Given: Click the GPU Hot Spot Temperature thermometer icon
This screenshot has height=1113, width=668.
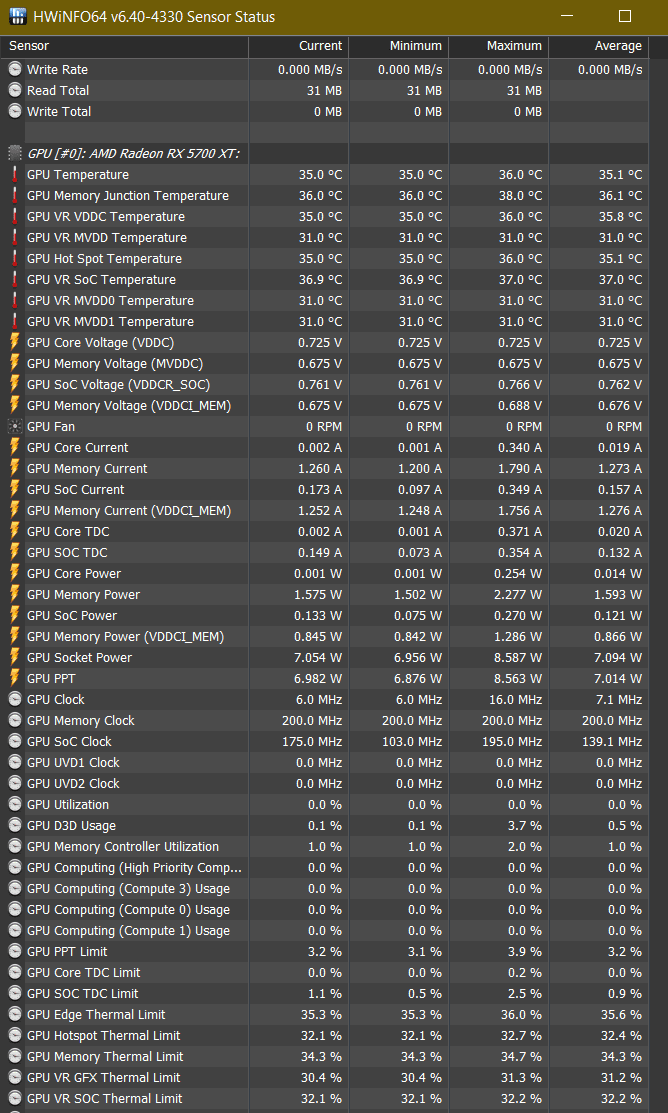Looking at the screenshot, I should tap(15, 258).
